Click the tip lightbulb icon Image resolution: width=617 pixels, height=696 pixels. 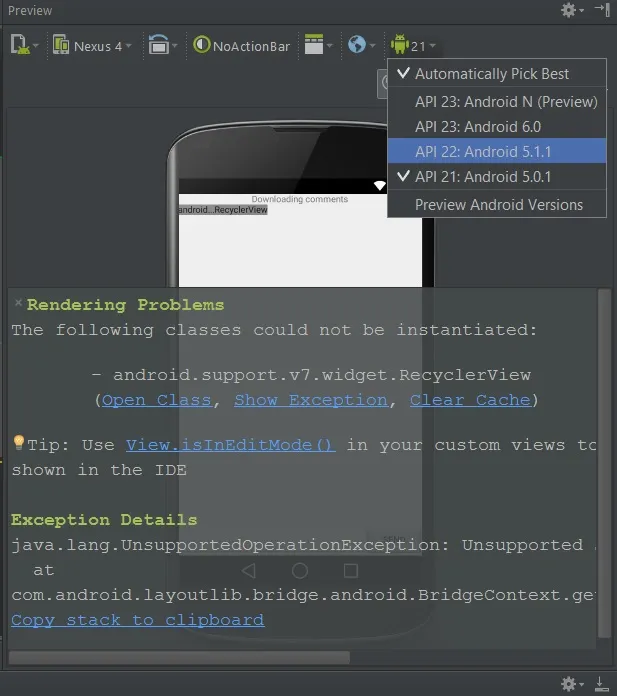pos(19,442)
